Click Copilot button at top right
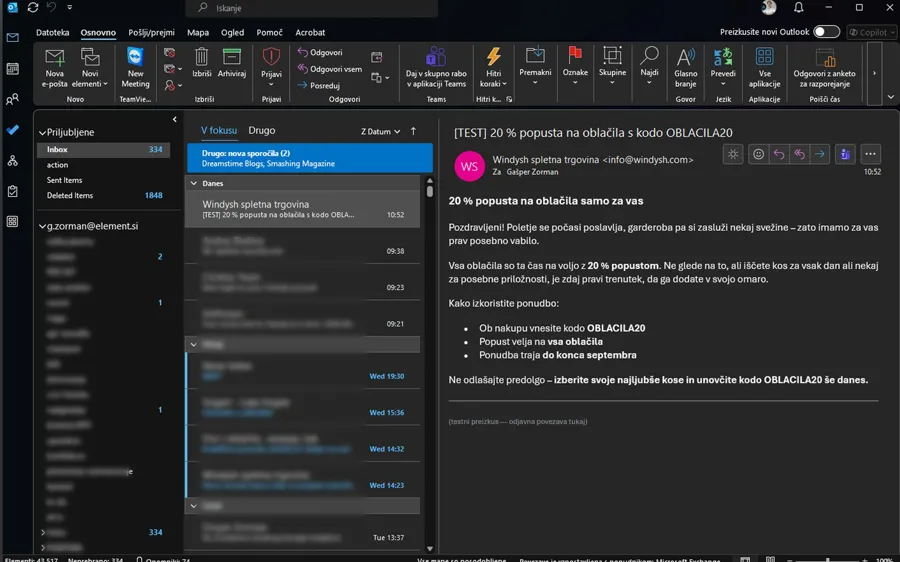This screenshot has width=900, height=562. pos(872,32)
